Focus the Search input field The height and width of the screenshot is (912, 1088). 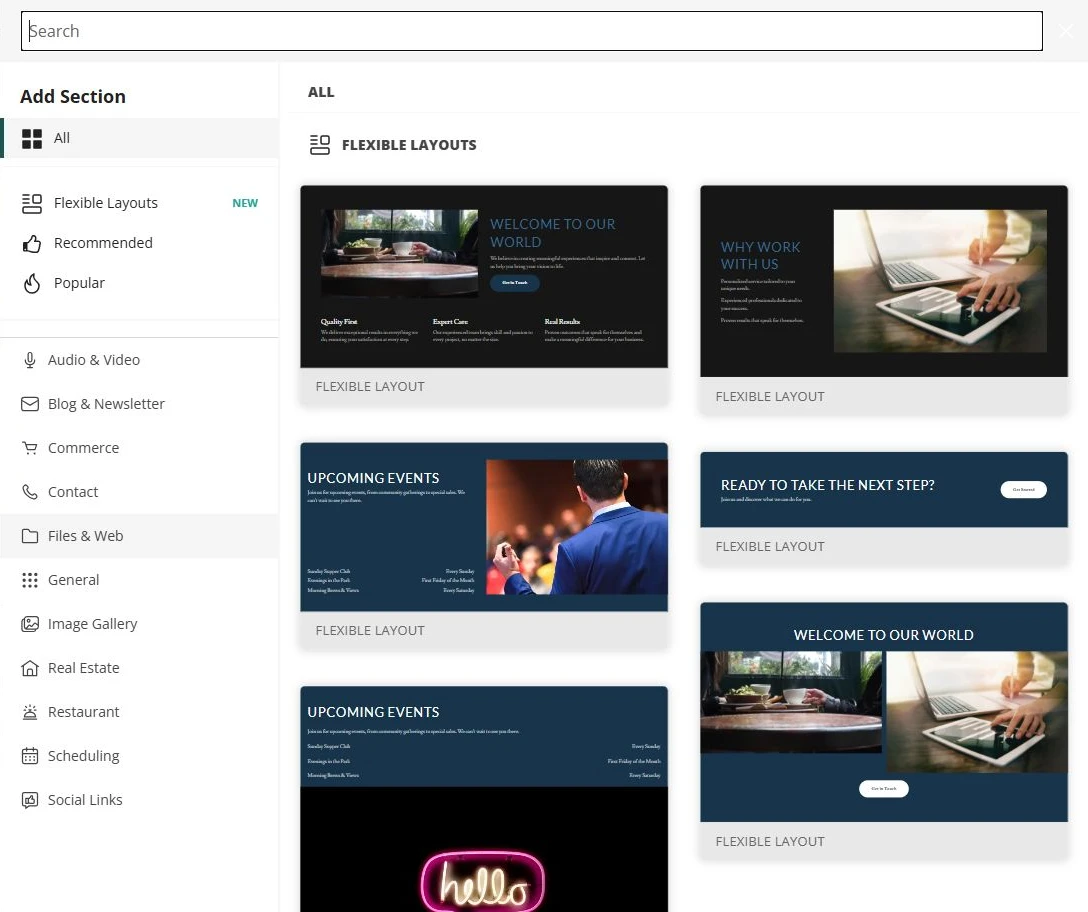click(x=532, y=31)
